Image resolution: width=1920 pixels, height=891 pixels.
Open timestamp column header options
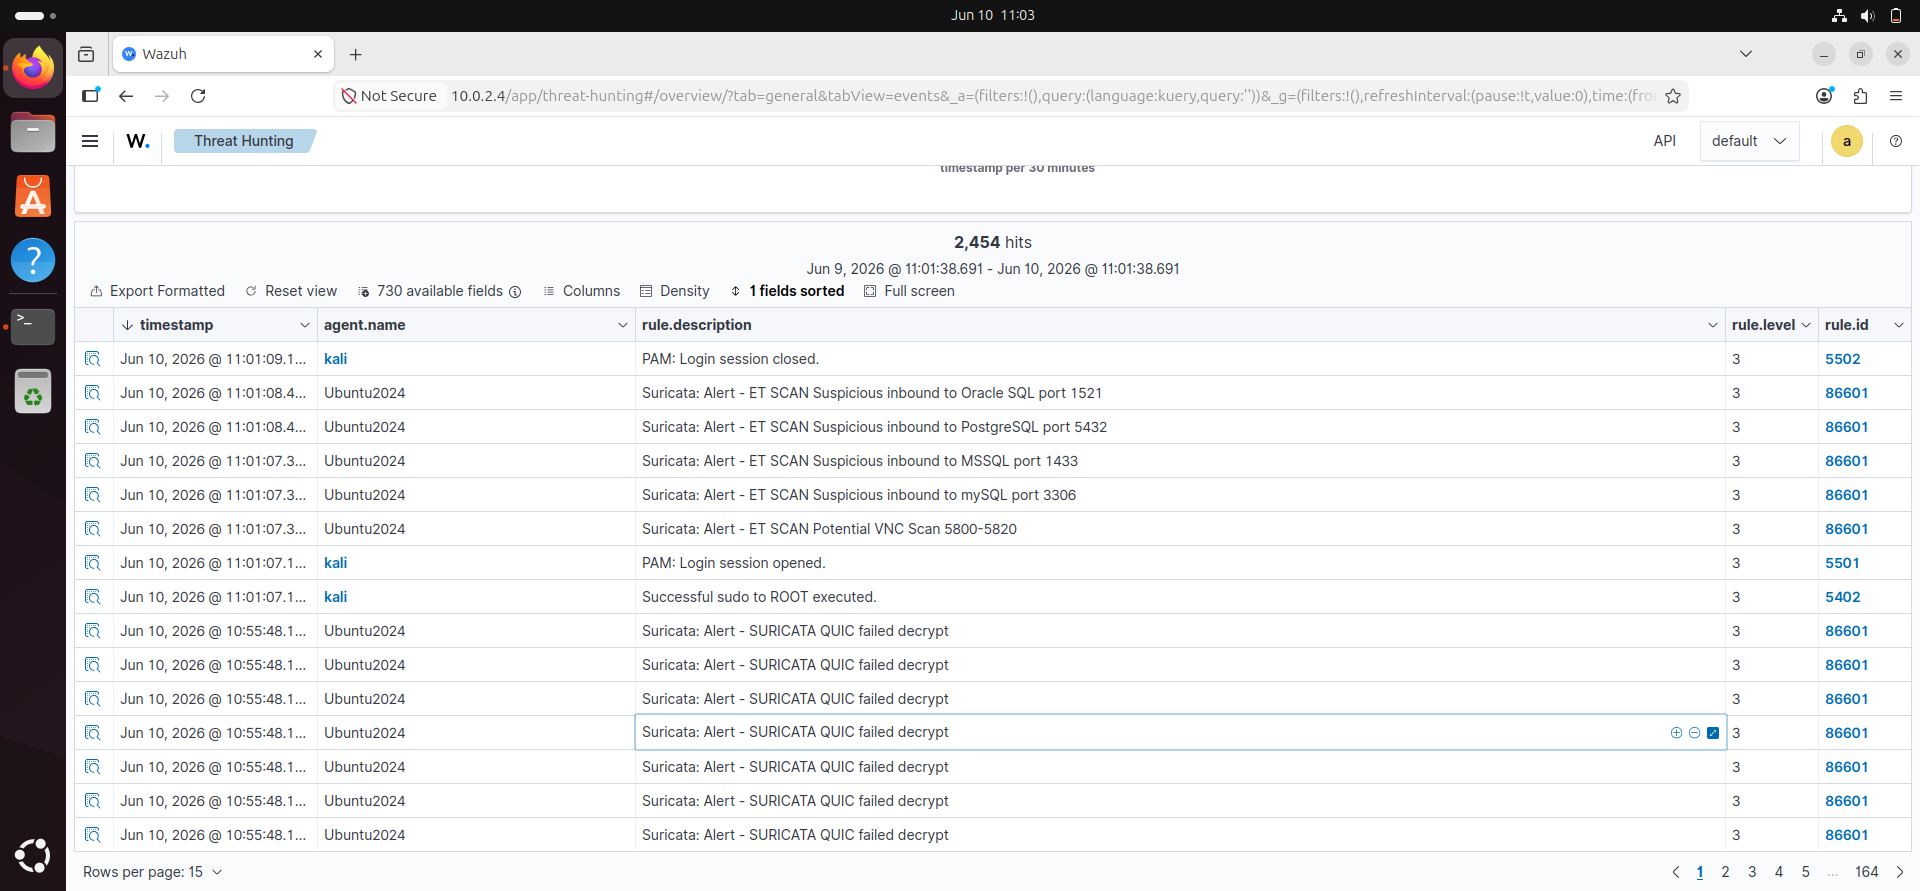pyautogui.click(x=305, y=325)
